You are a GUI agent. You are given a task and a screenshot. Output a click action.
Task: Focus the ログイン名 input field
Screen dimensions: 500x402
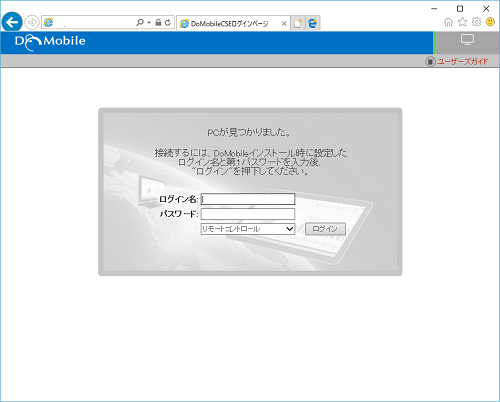click(248, 199)
